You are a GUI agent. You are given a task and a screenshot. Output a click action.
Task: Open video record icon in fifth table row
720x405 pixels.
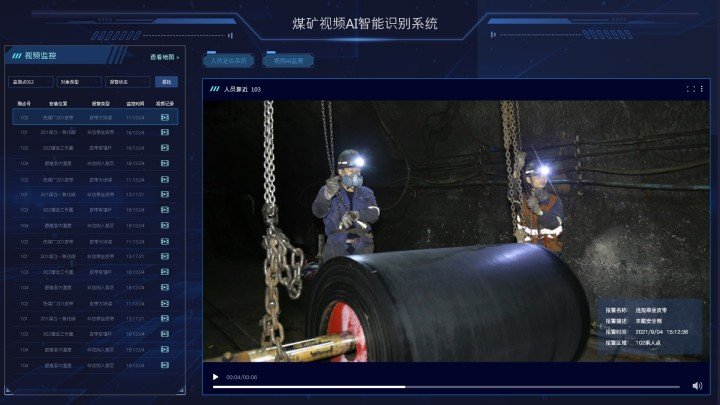(x=165, y=179)
